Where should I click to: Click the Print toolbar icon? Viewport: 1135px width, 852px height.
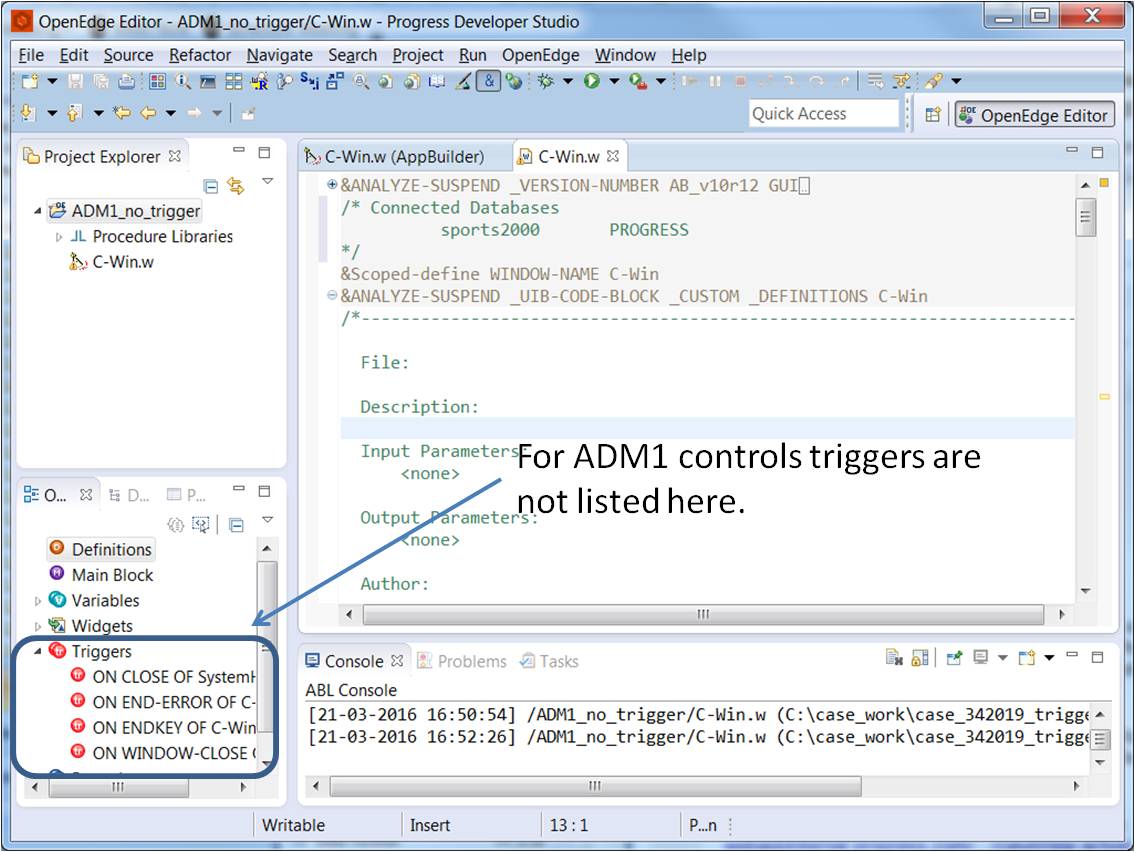pyautogui.click(x=126, y=81)
